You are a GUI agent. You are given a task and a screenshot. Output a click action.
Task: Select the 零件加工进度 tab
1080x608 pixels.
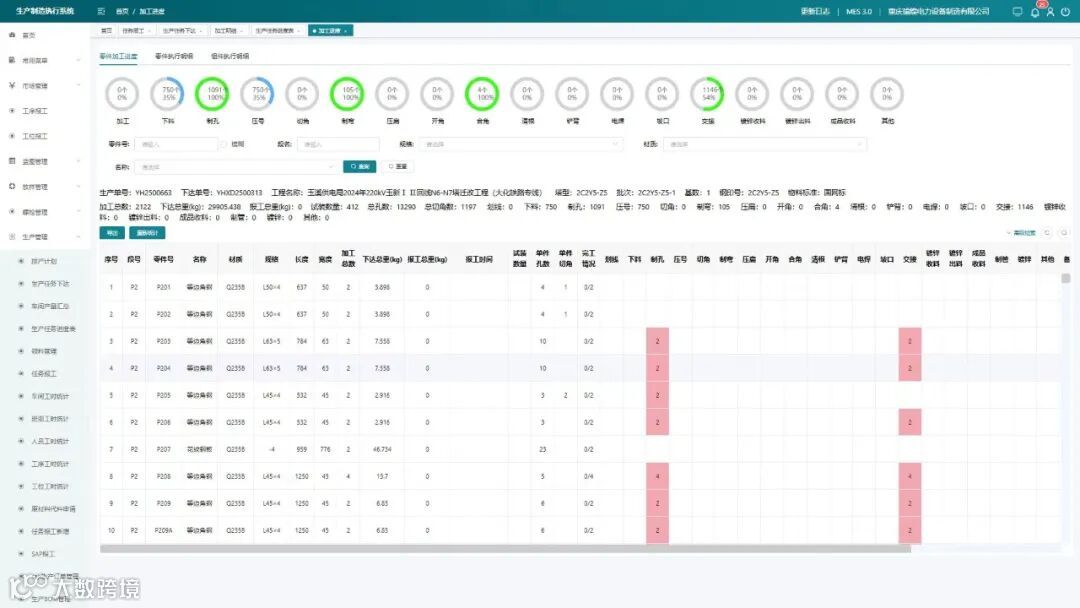118,56
